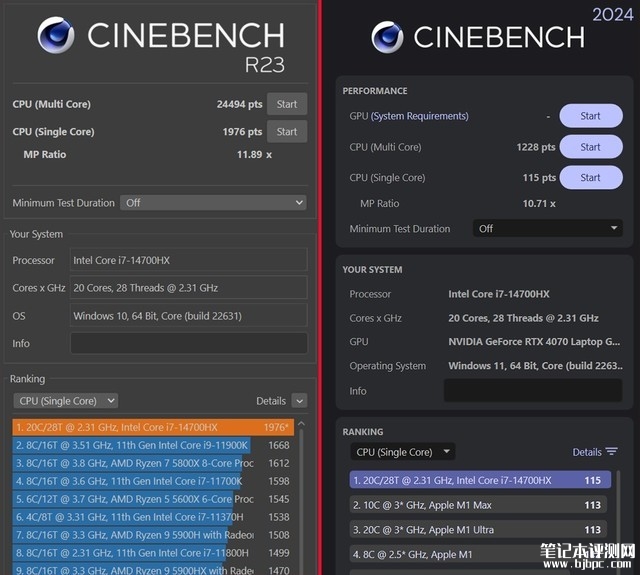The width and height of the screenshot is (640, 575).
Task: Start R23 CPU Multi Core test
Action: (x=287, y=104)
